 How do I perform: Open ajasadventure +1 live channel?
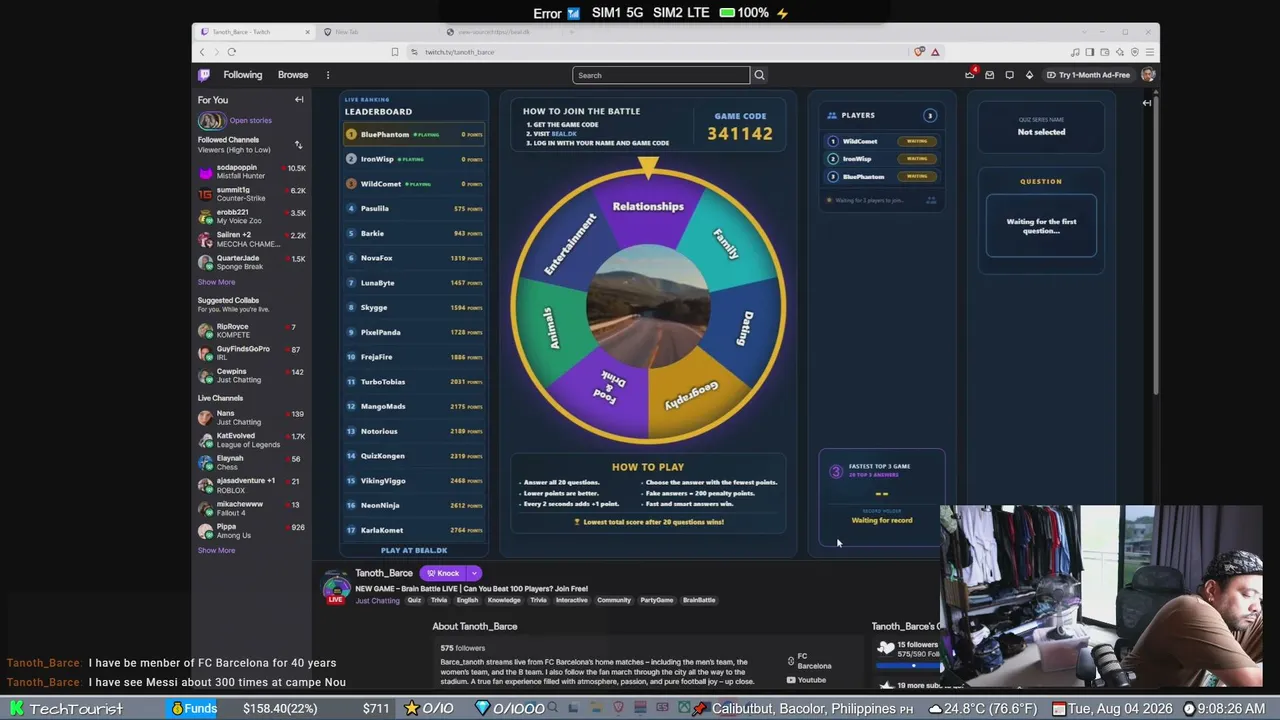251,485
